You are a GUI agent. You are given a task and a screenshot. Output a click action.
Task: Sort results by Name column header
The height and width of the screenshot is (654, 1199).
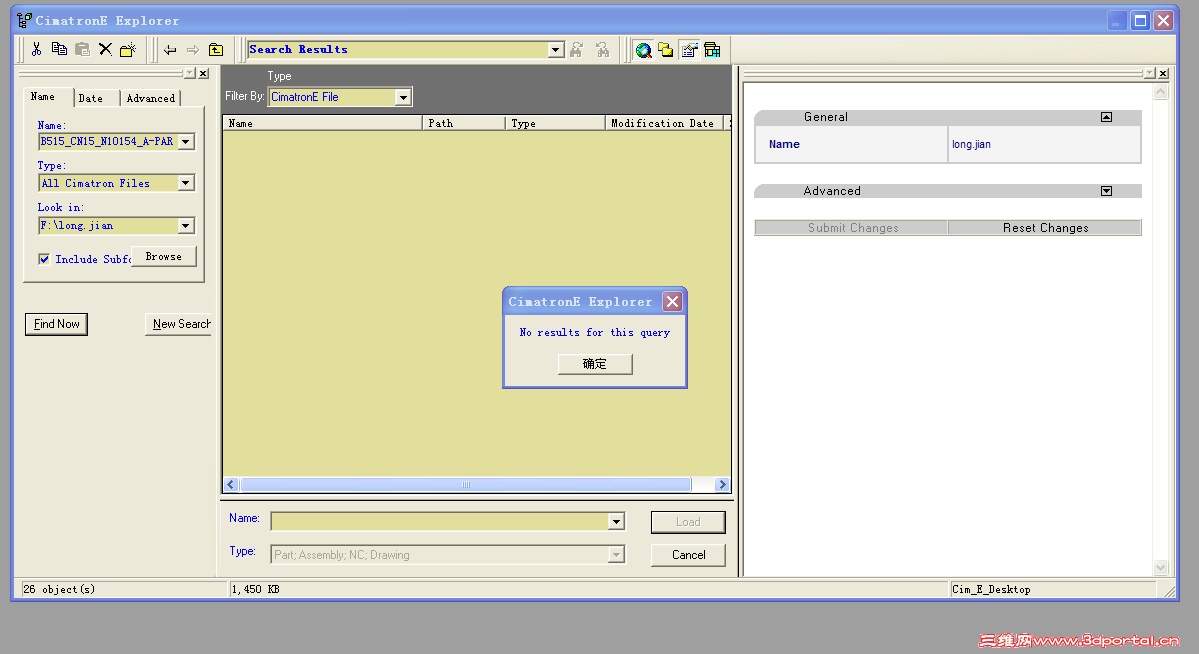point(322,123)
